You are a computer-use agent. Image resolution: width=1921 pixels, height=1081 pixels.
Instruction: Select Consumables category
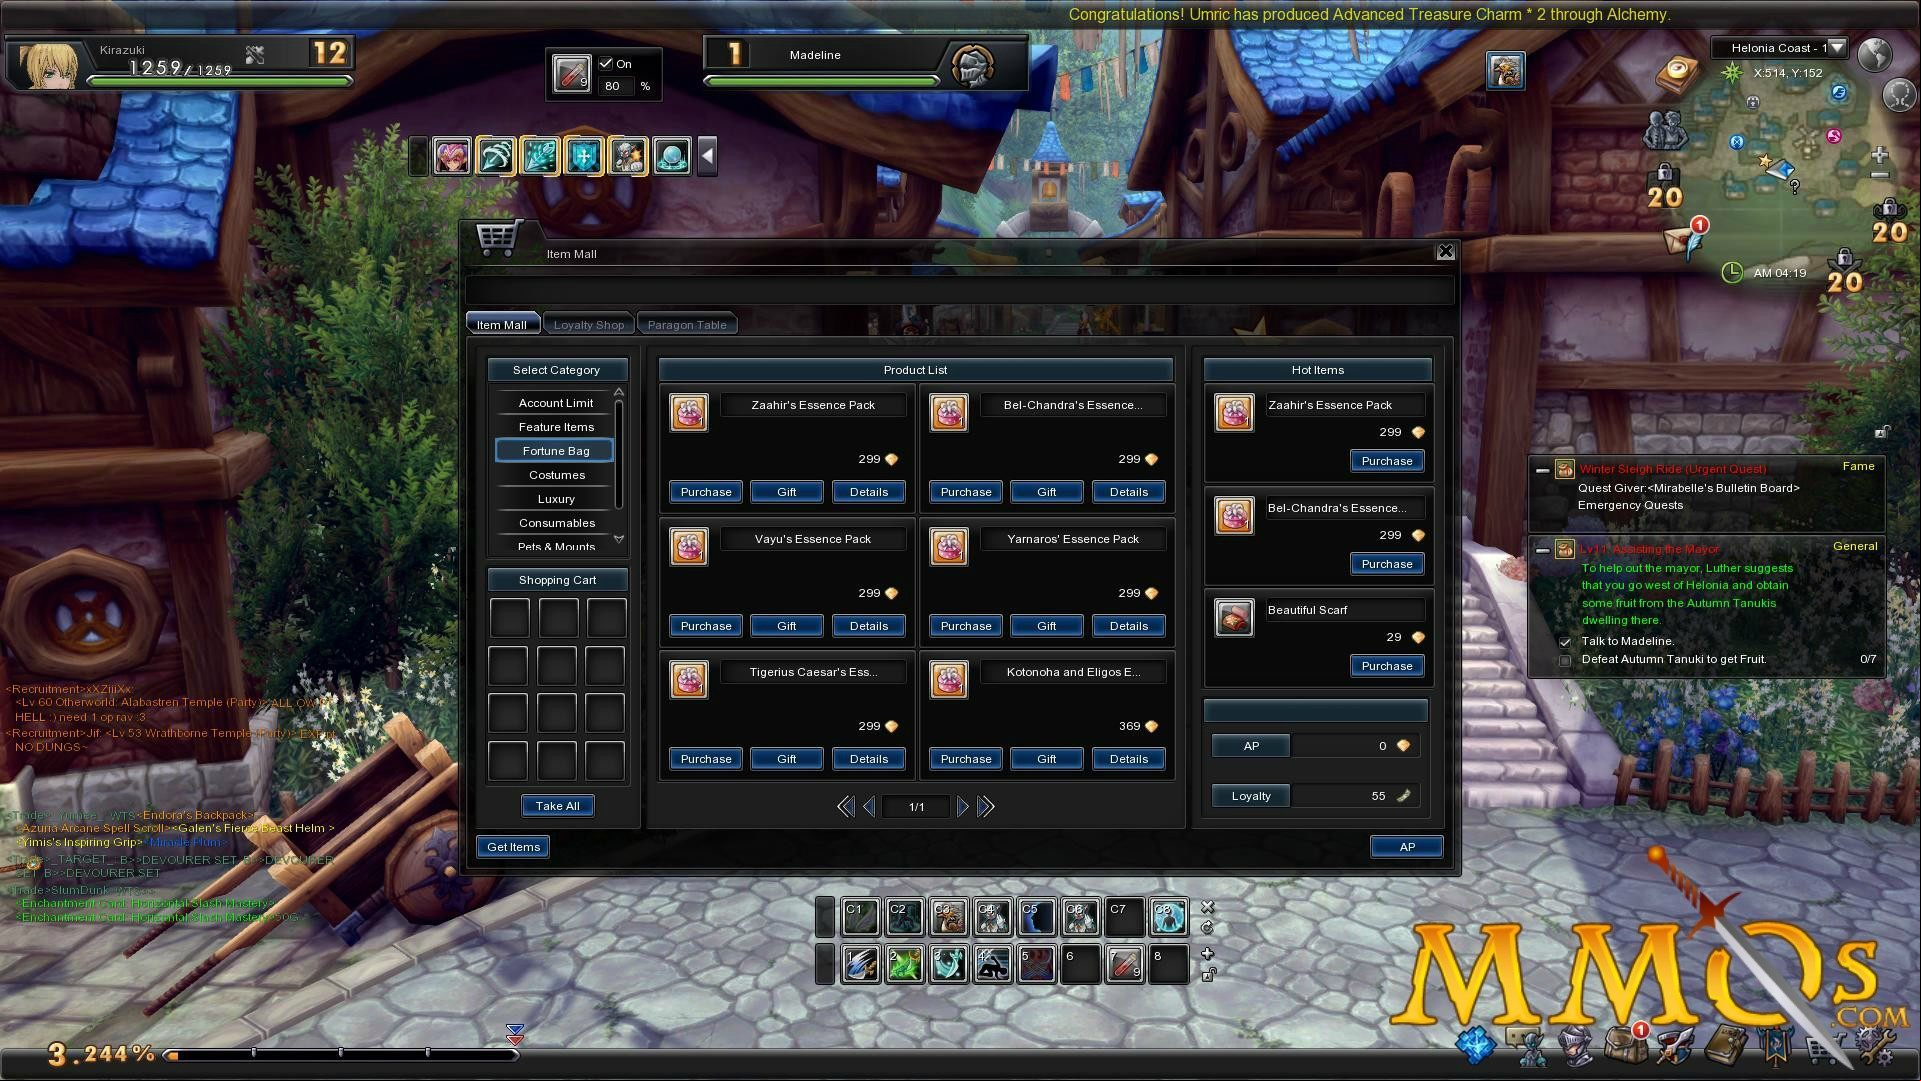click(x=555, y=523)
